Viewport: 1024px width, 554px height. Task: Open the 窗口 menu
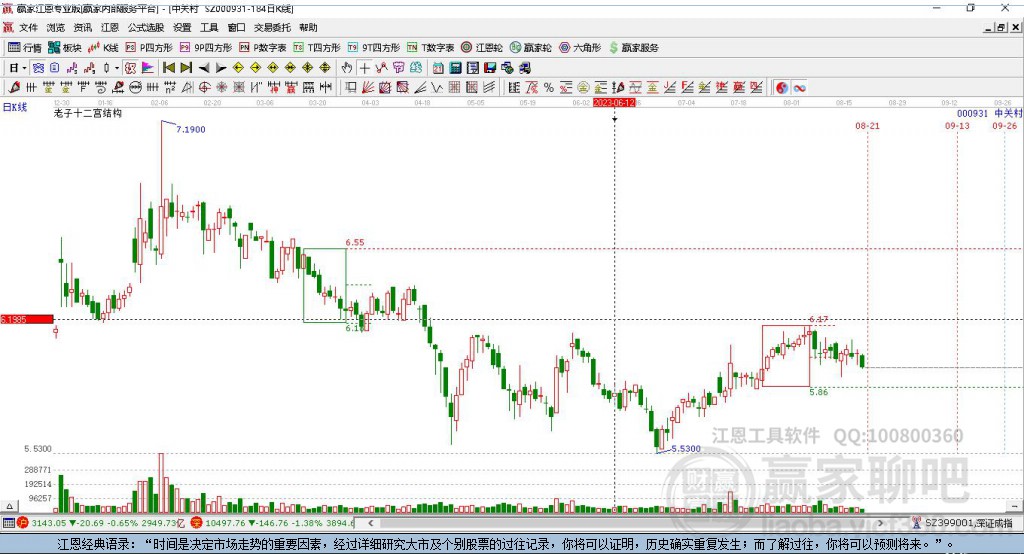click(x=236, y=27)
